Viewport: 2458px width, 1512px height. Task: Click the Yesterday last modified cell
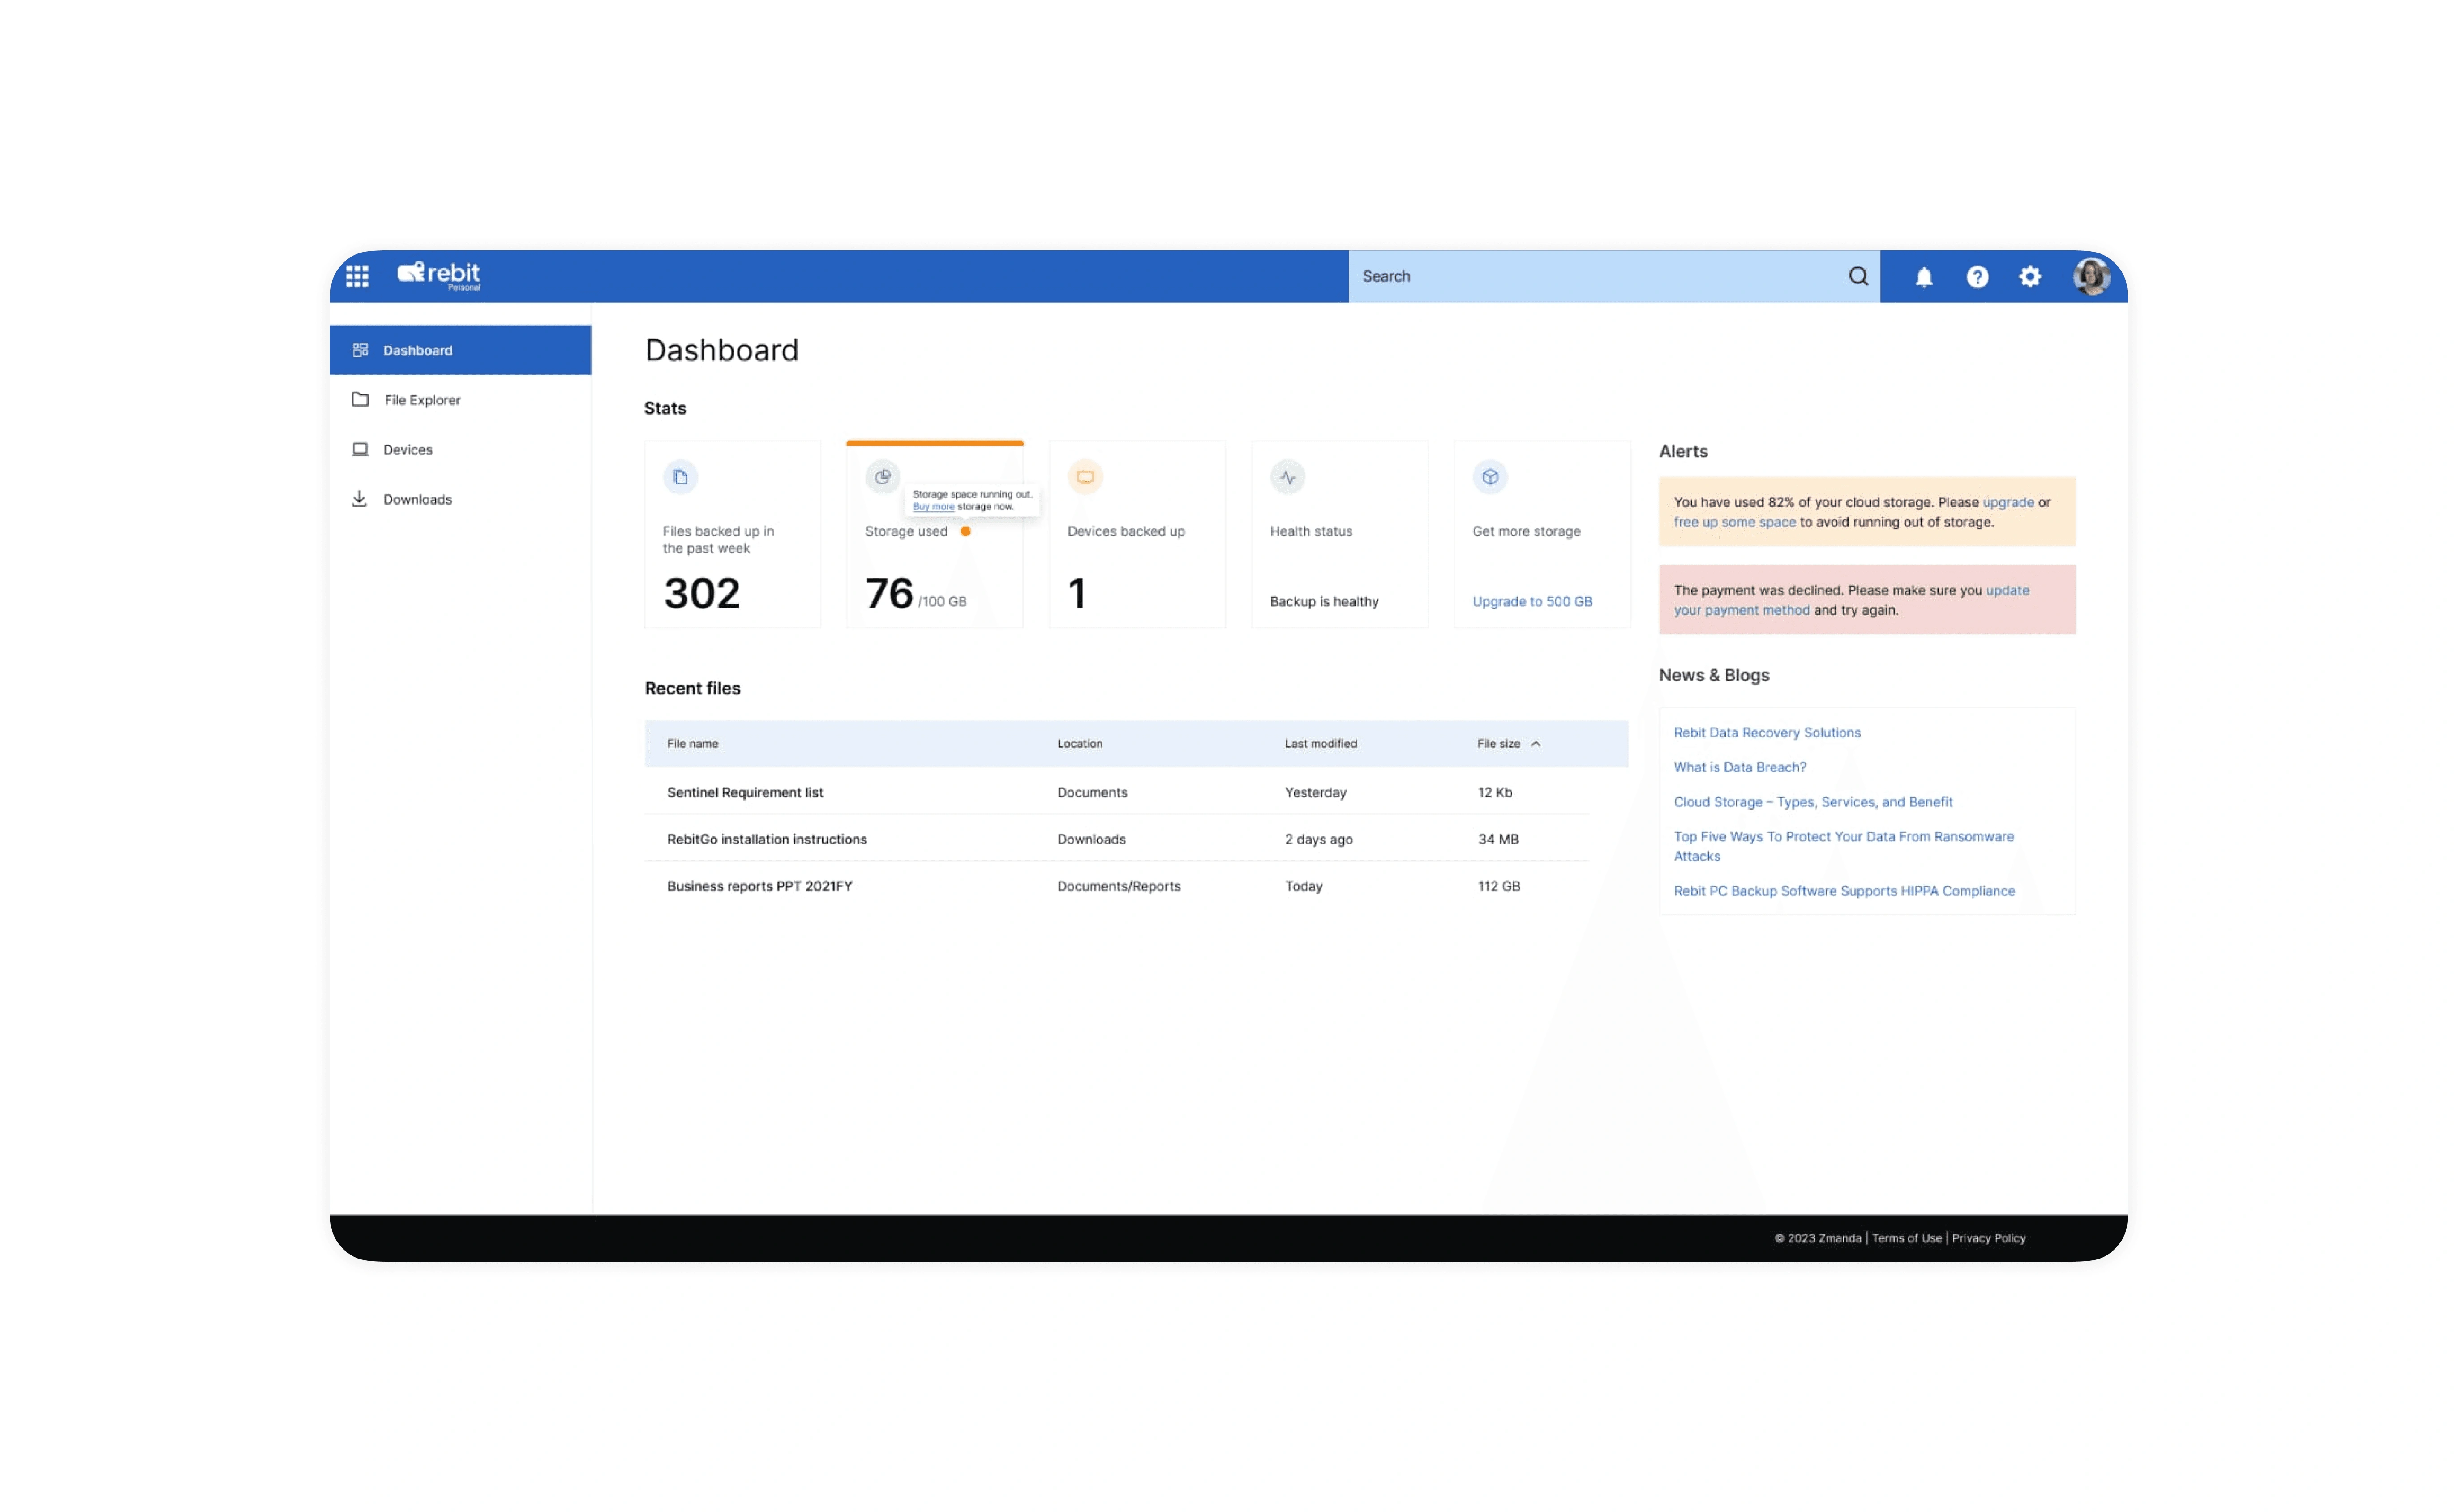pos(1315,792)
